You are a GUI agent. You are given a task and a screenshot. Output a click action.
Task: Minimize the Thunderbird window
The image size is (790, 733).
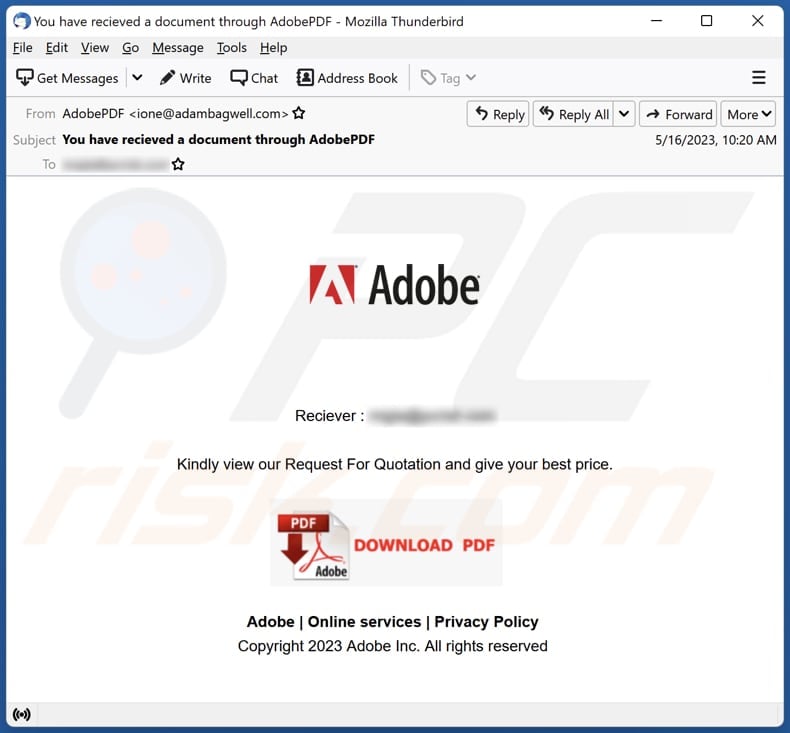coord(656,21)
